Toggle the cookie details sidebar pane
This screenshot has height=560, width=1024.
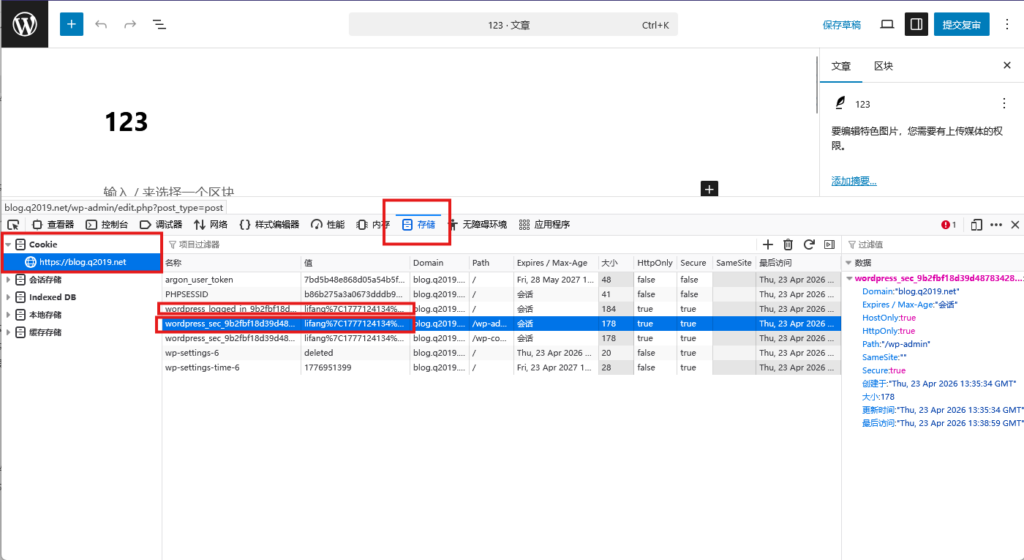[x=829, y=244]
